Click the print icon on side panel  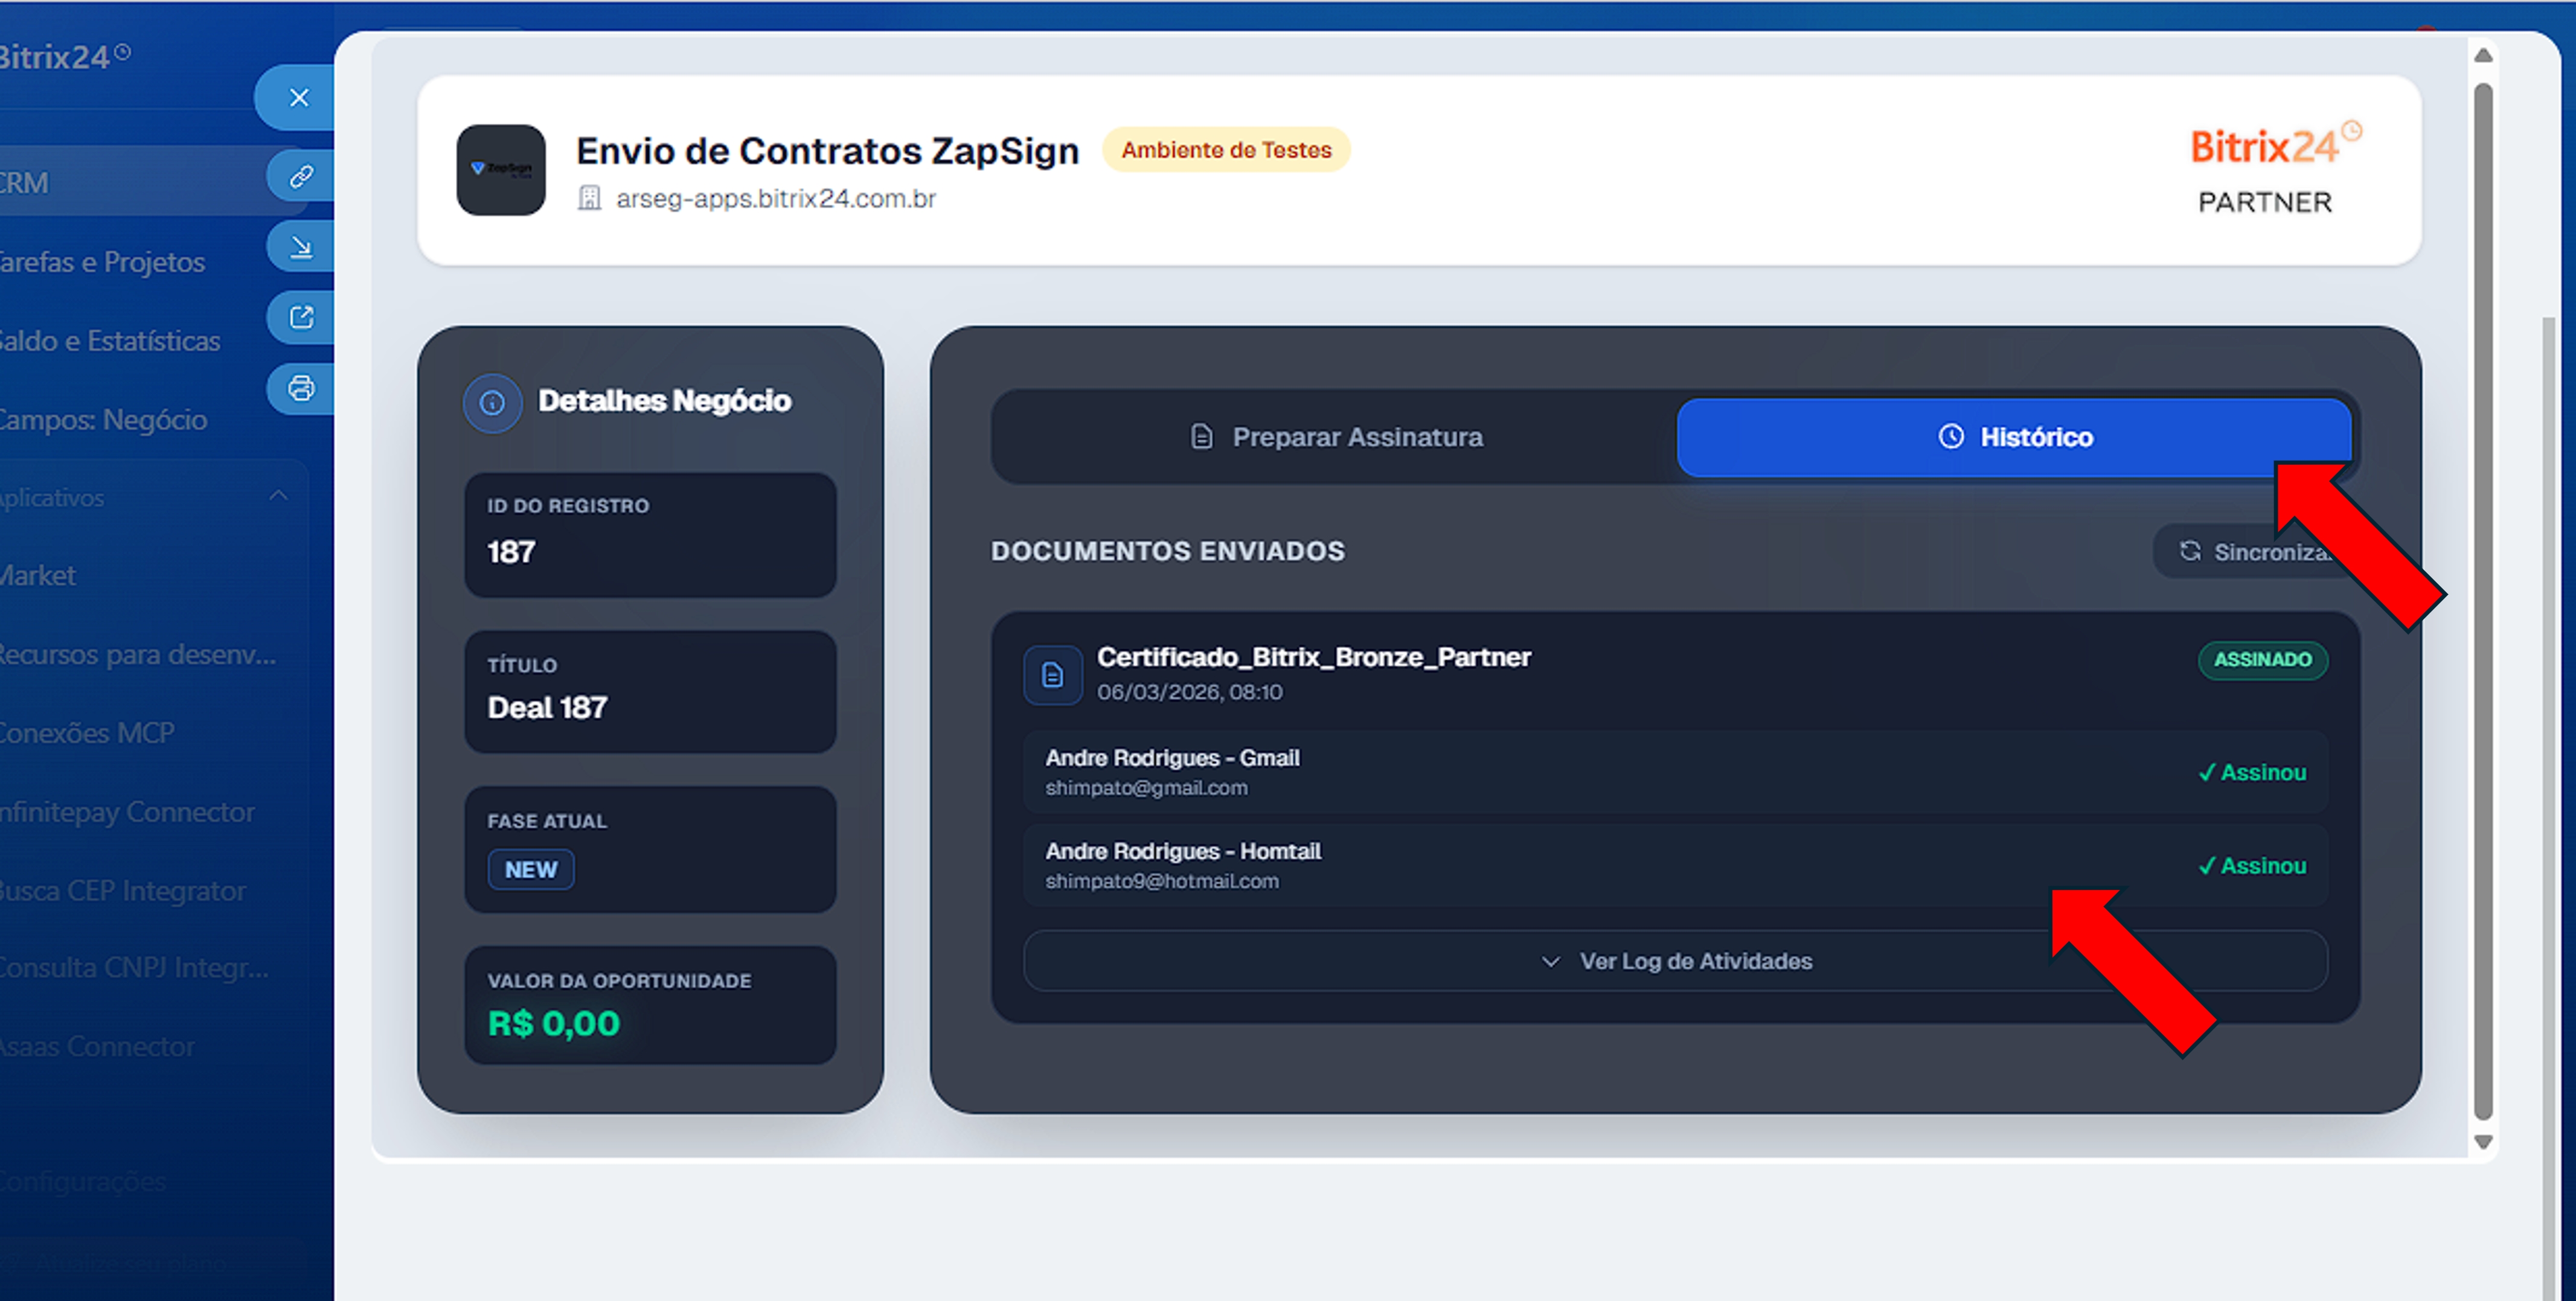[x=301, y=388]
